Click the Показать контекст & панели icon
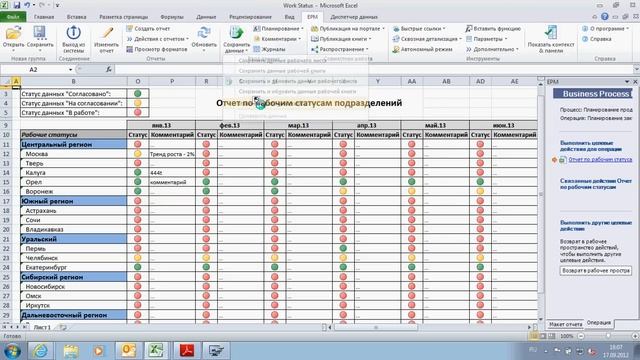This screenshot has width=640, height=360. coord(551,33)
